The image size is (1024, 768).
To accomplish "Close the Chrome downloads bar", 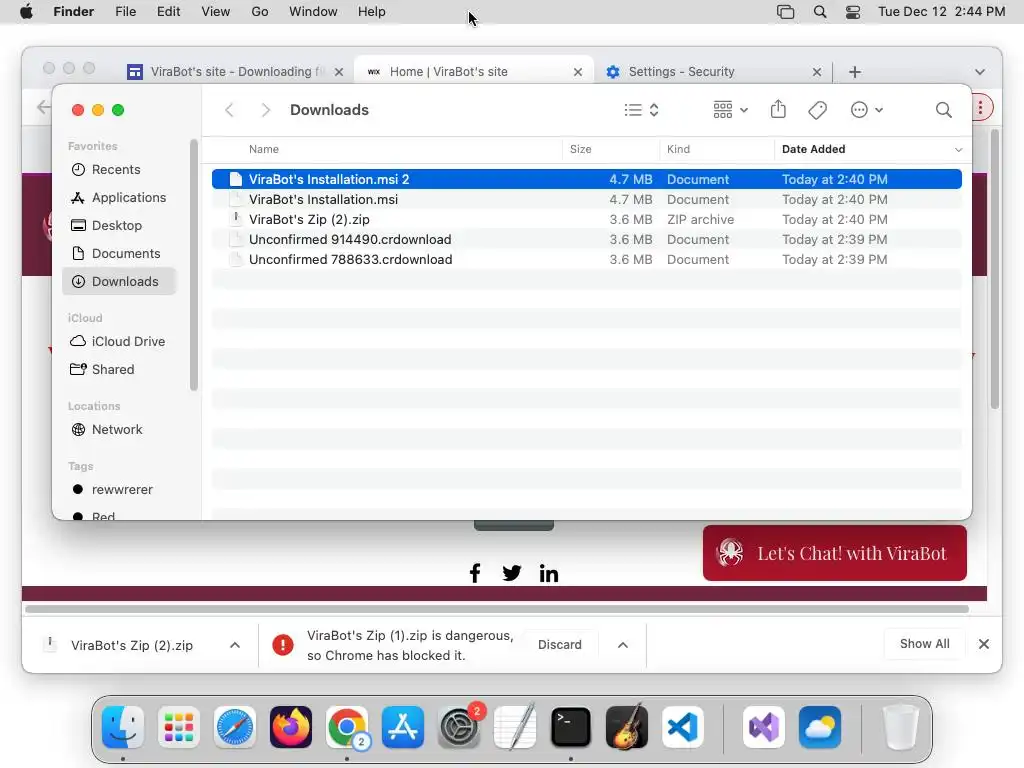I will (984, 644).
